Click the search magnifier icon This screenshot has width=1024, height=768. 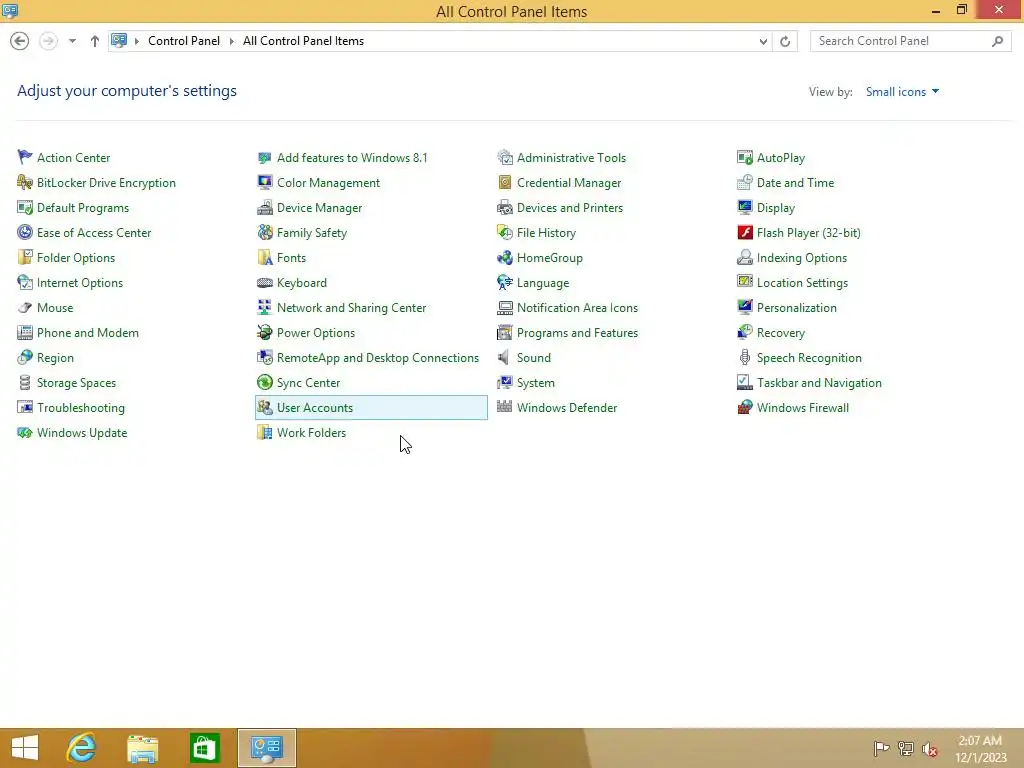pyautogui.click(x=997, y=41)
